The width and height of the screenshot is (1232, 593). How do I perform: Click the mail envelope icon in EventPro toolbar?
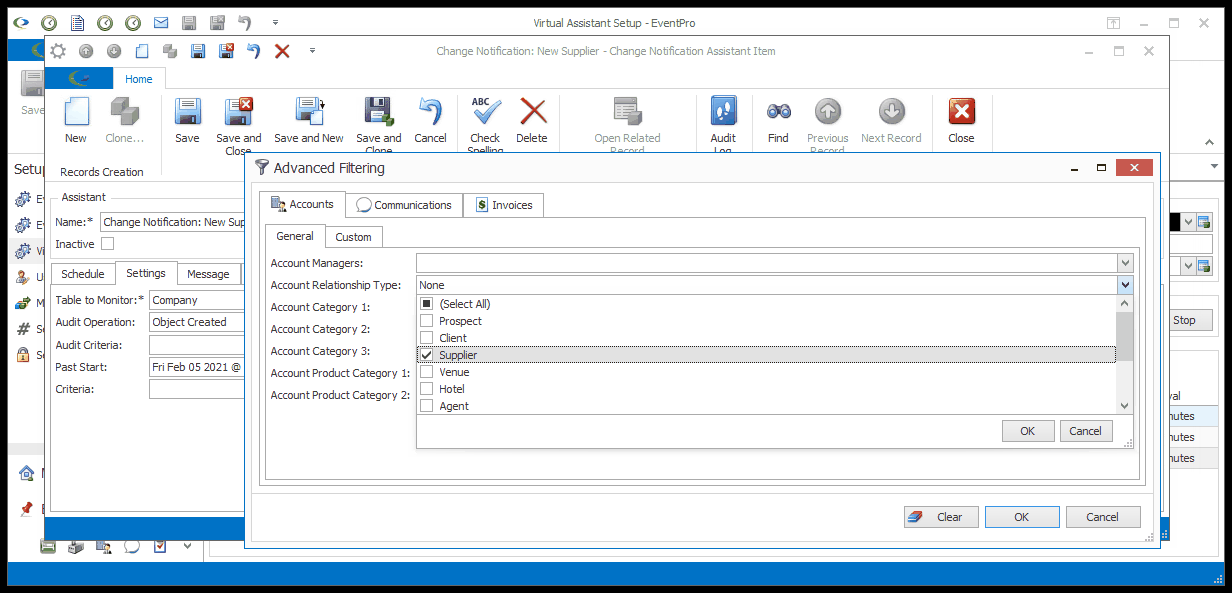[x=161, y=22]
